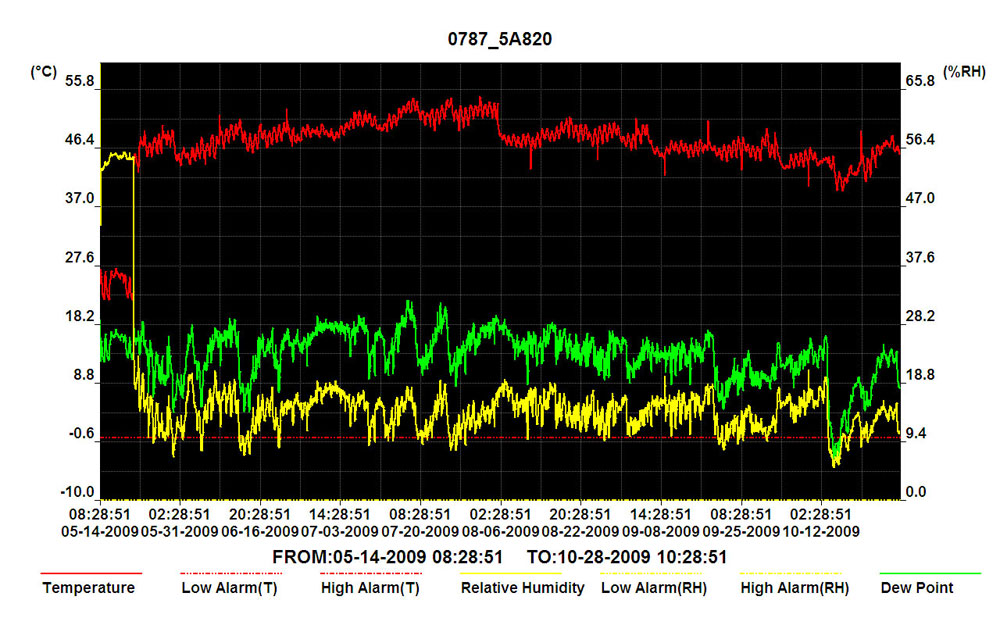
Task: Click the 10-12-2009 time axis label
Action: (x=821, y=531)
